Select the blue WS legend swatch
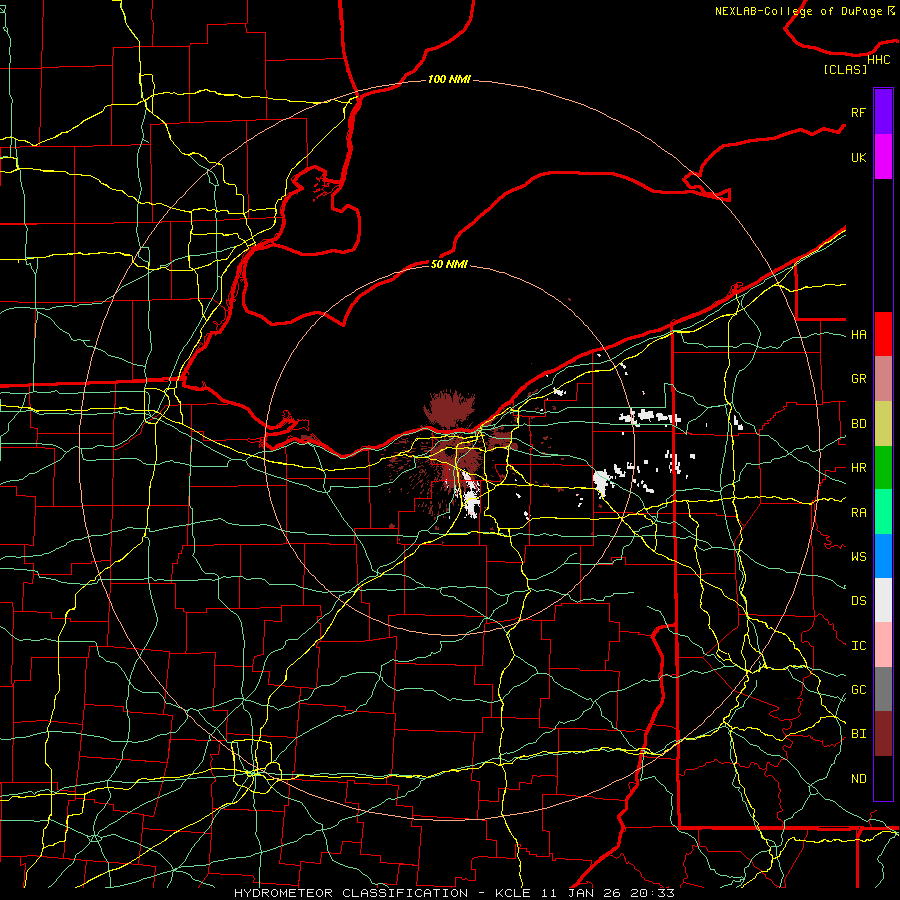900x900 pixels. click(x=883, y=556)
